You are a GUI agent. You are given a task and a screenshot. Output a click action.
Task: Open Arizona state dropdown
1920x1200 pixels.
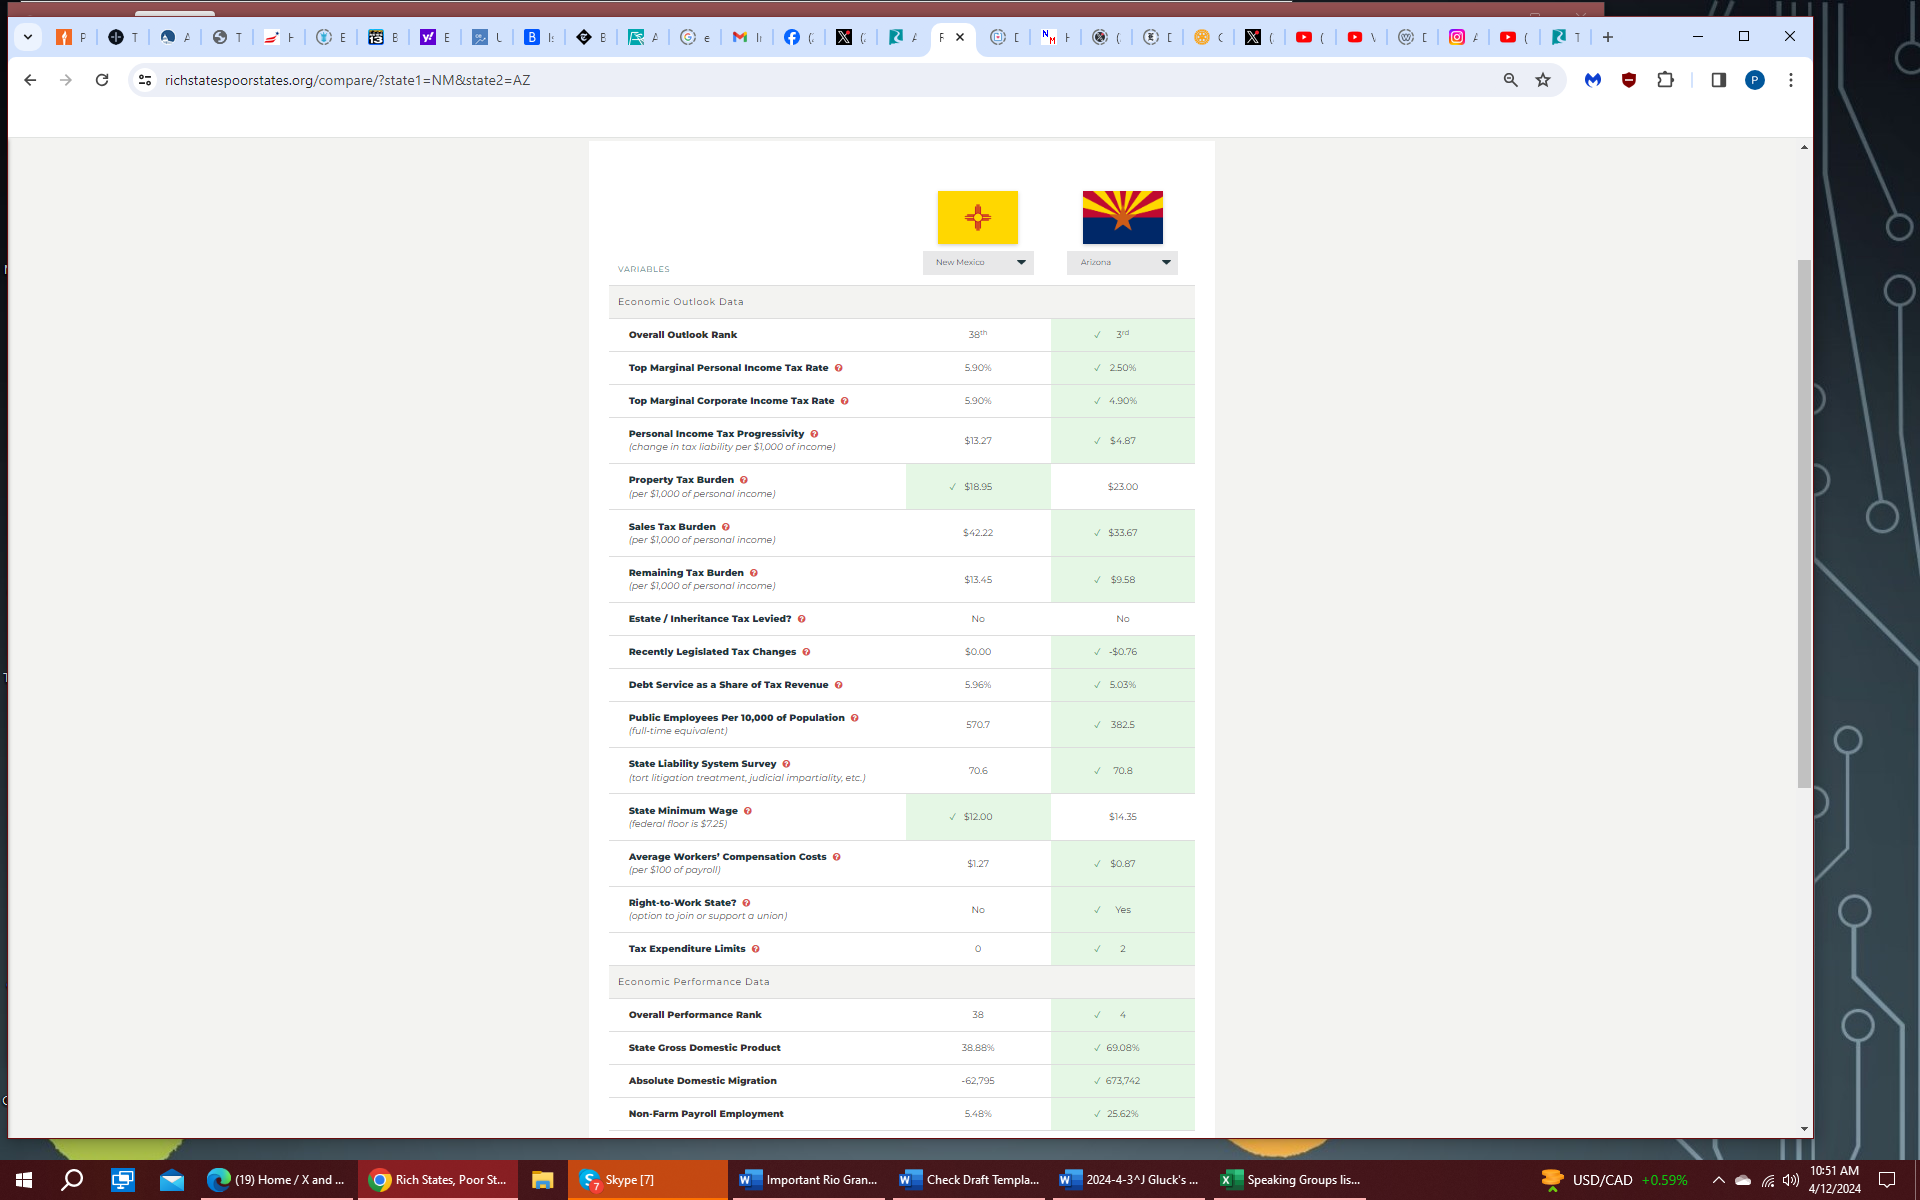(x=1122, y=262)
